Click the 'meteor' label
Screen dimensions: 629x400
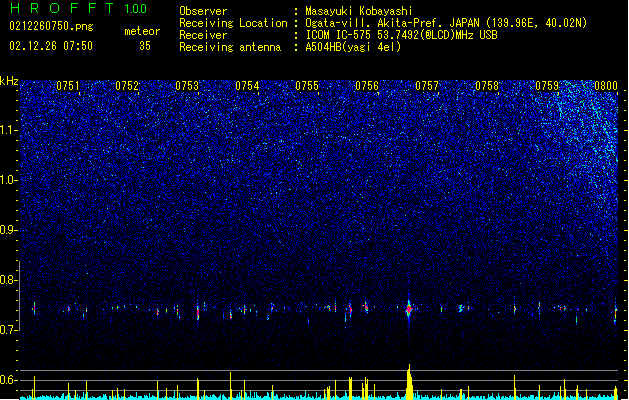click(142, 31)
